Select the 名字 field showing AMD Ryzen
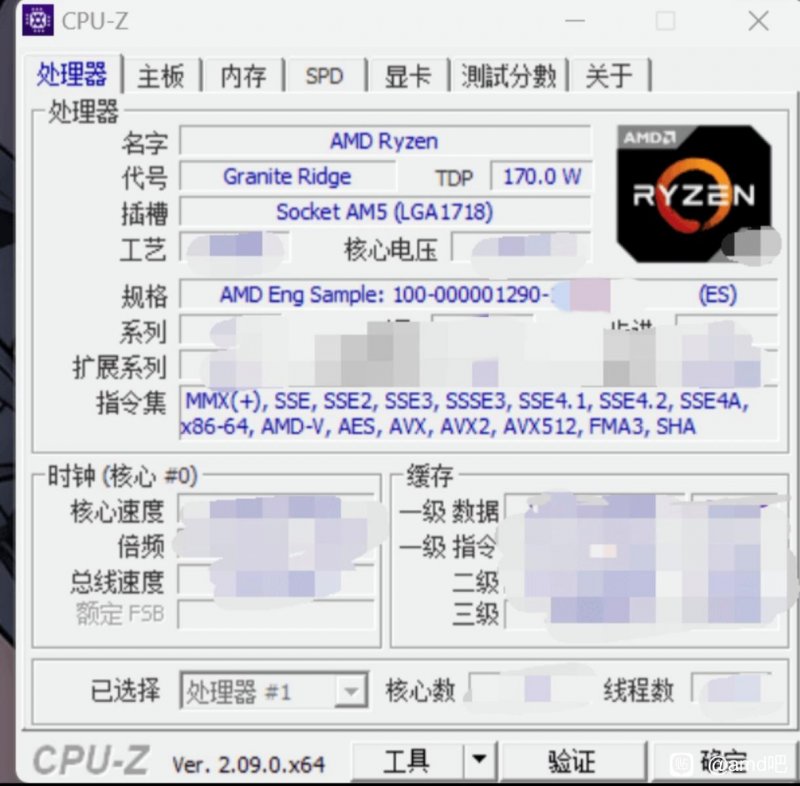Viewport: 800px width, 786px height. [x=383, y=141]
